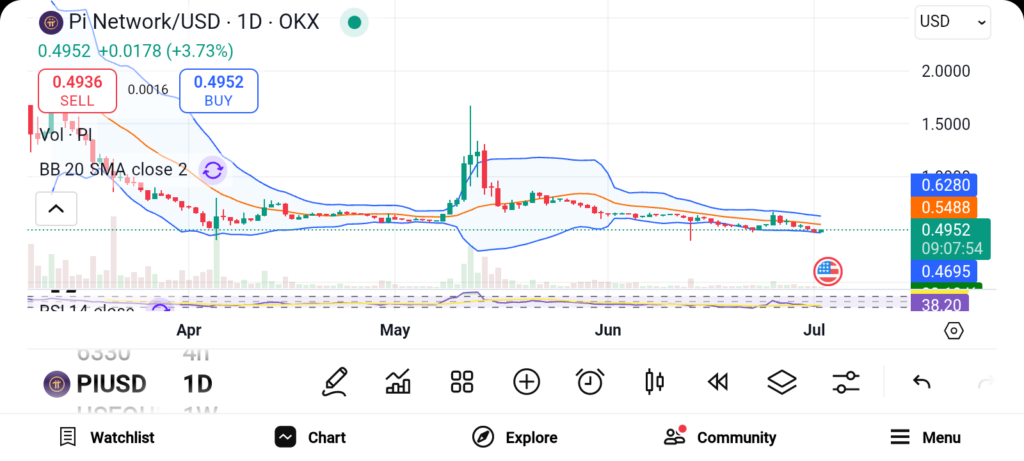Select the RSI 14 close indicator legend
The height and width of the screenshot is (461, 1024).
87,310
